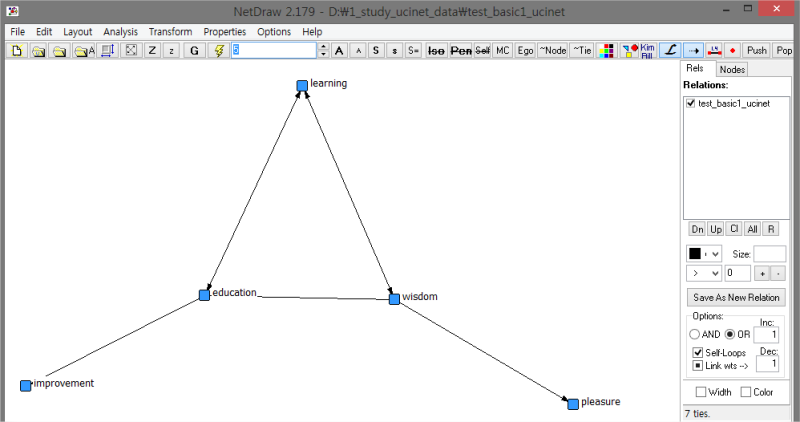800x422 pixels.
Task: Open the Transform menu
Action: tap(170, 32)
